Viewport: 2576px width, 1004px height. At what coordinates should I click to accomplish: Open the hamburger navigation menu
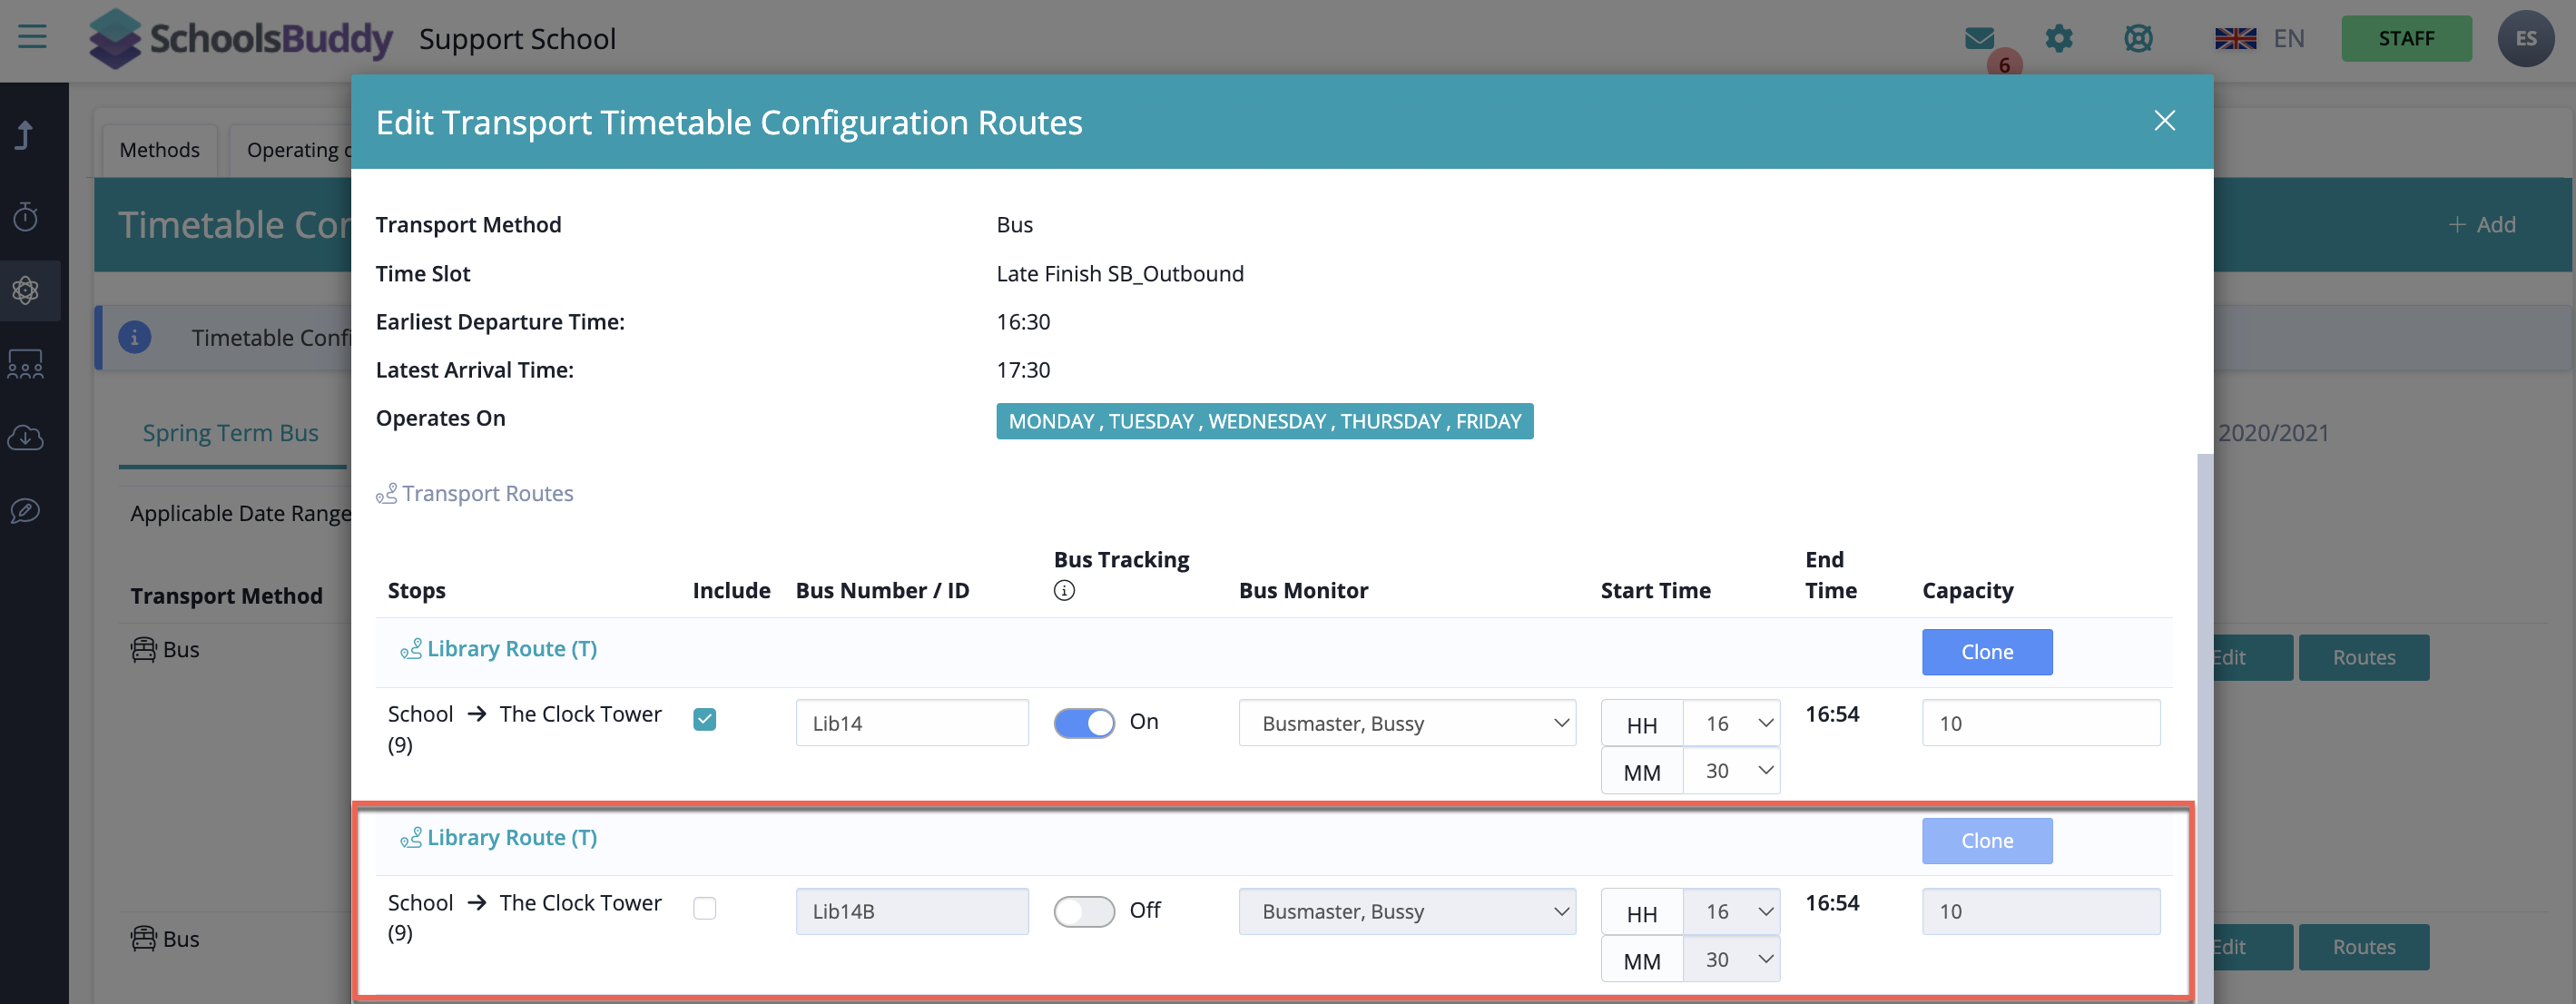point(32,37)
